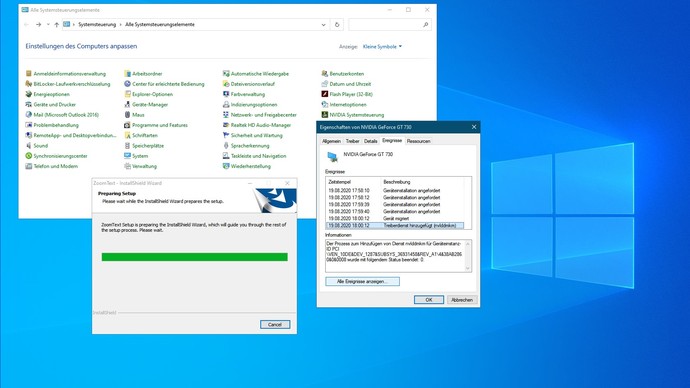Open the Farbverwaltung icon
This screenshot has width=690, height=388.
pyautogui.click(x=226, y=94)
